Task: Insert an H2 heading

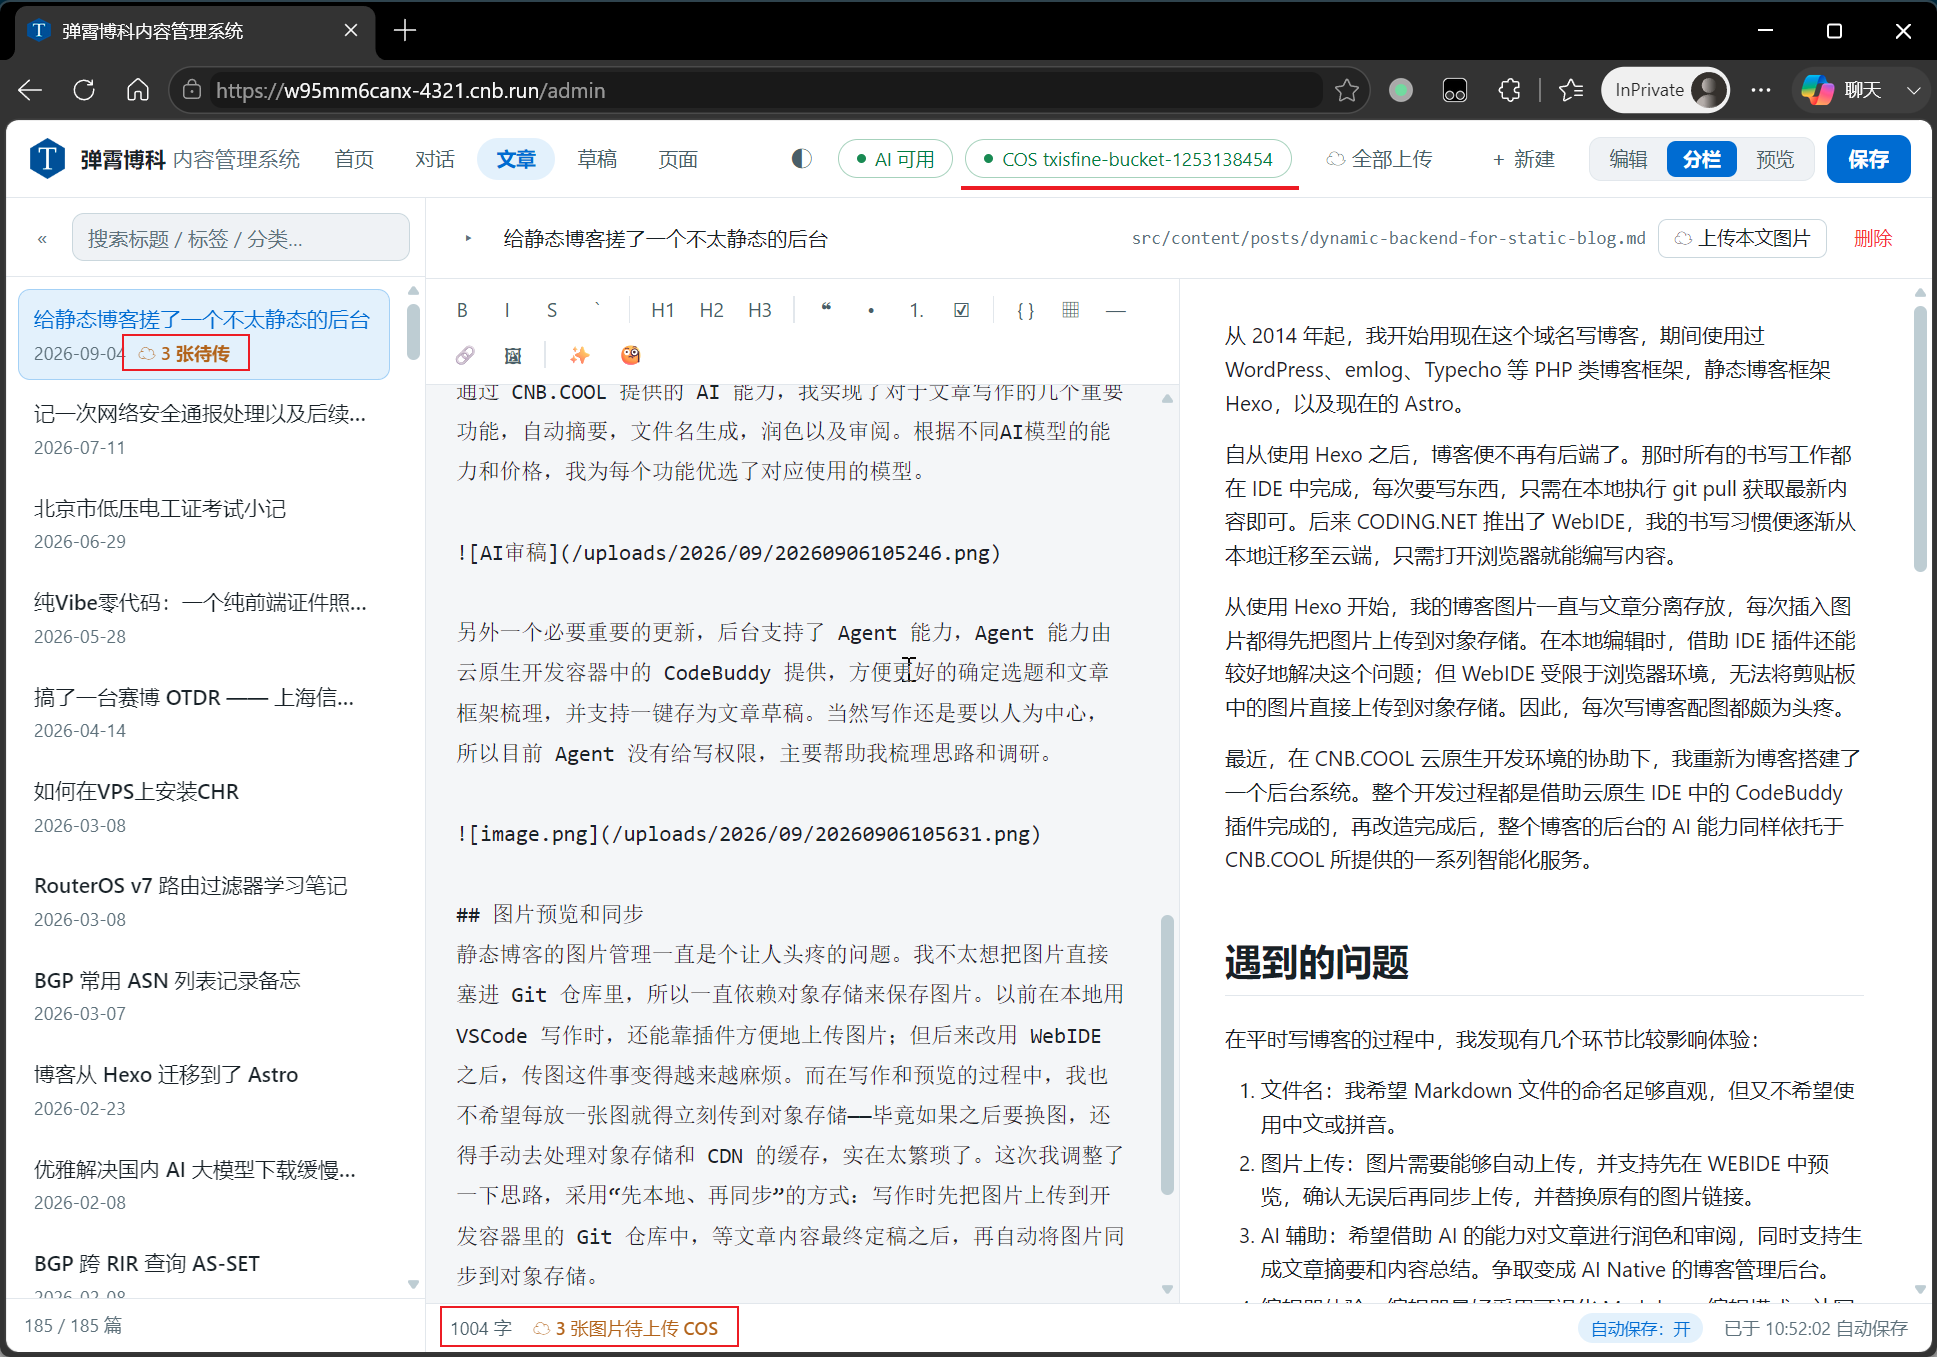Action: [711, 310]
